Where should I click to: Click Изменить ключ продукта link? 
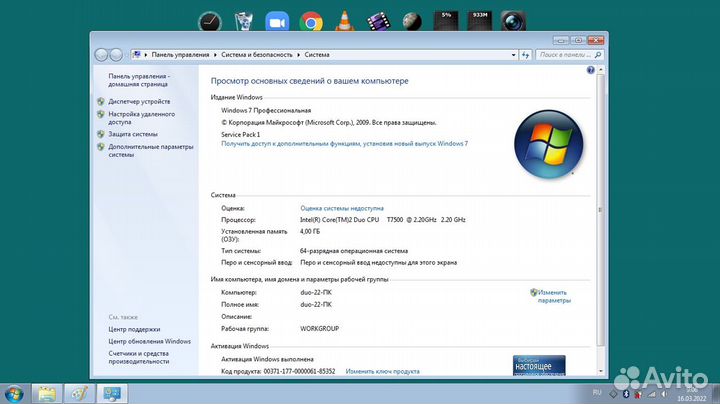point(382,371)
